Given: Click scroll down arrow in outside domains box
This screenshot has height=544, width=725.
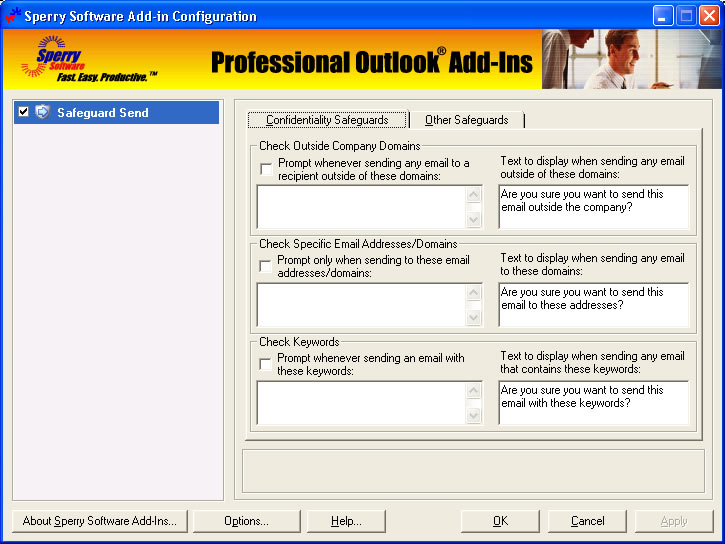Looking at the screenshot, I should [x=473, y=219].
